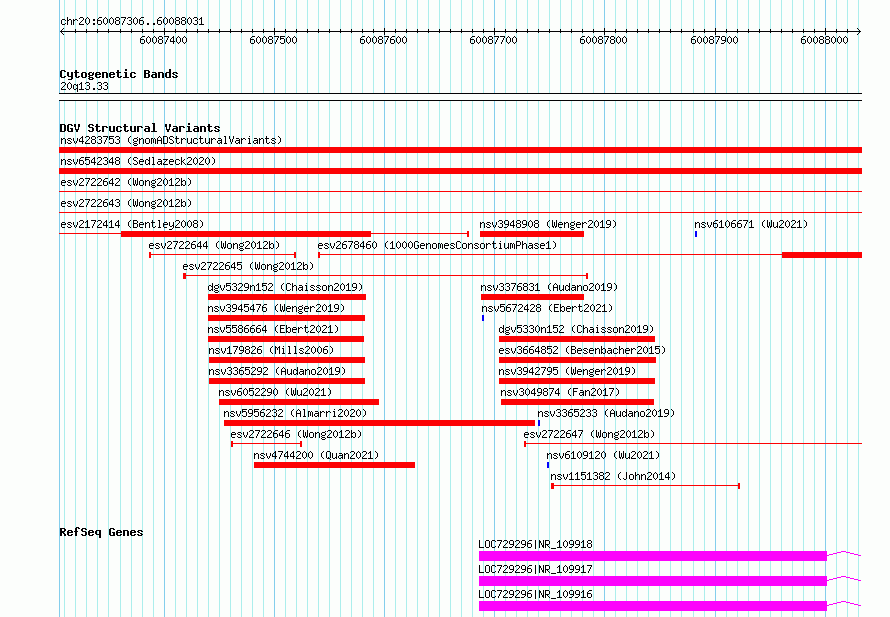The width and height of the screenshot is (890, 617).
Task: Click dgv5330n152 (Chaisson2019) label
Action: (x=576, y=329)
